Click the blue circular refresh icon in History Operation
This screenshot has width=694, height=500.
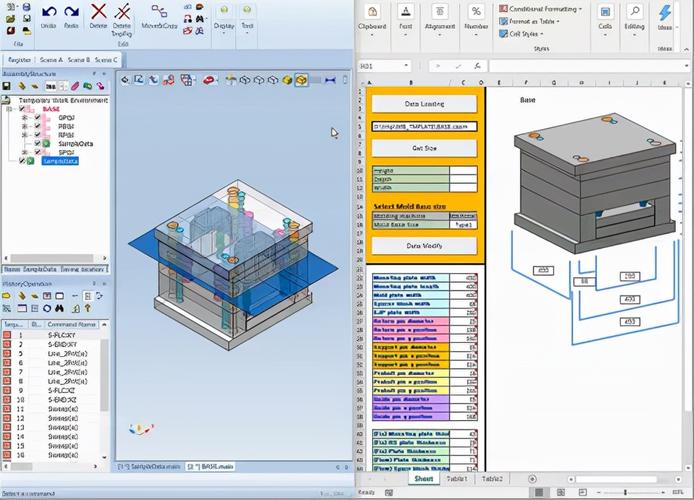[47, 308]
